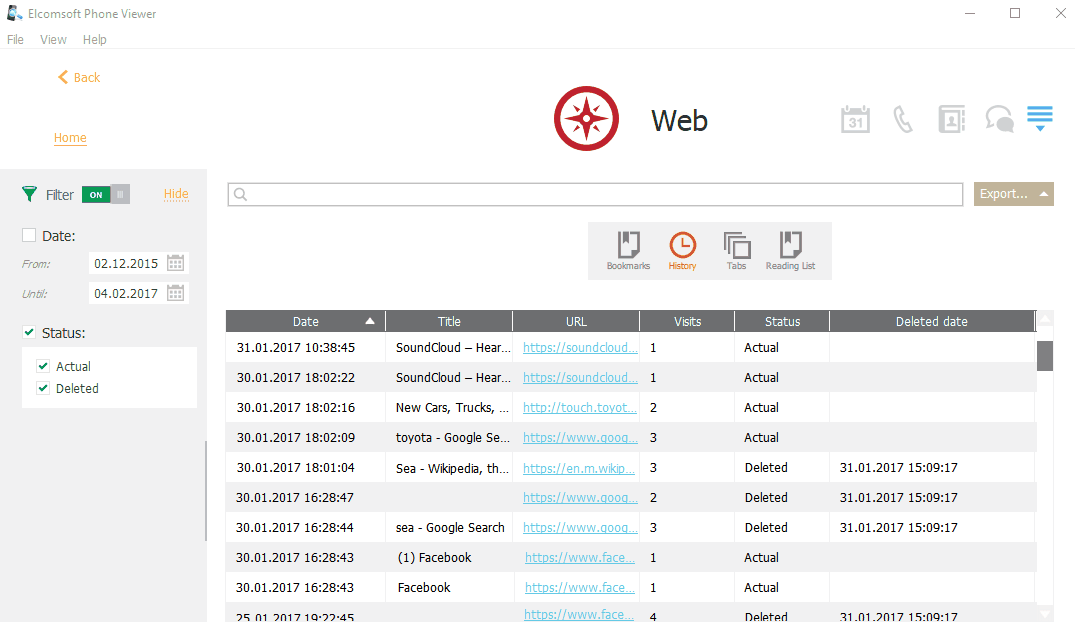Select the History view icon
The height and width of the screenshot is (622, 1075).
(682, 250)
